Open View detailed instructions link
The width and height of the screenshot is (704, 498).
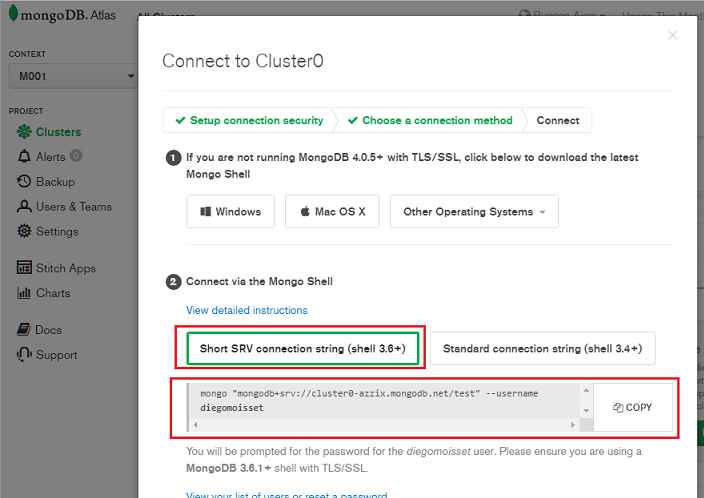(246, 310)
